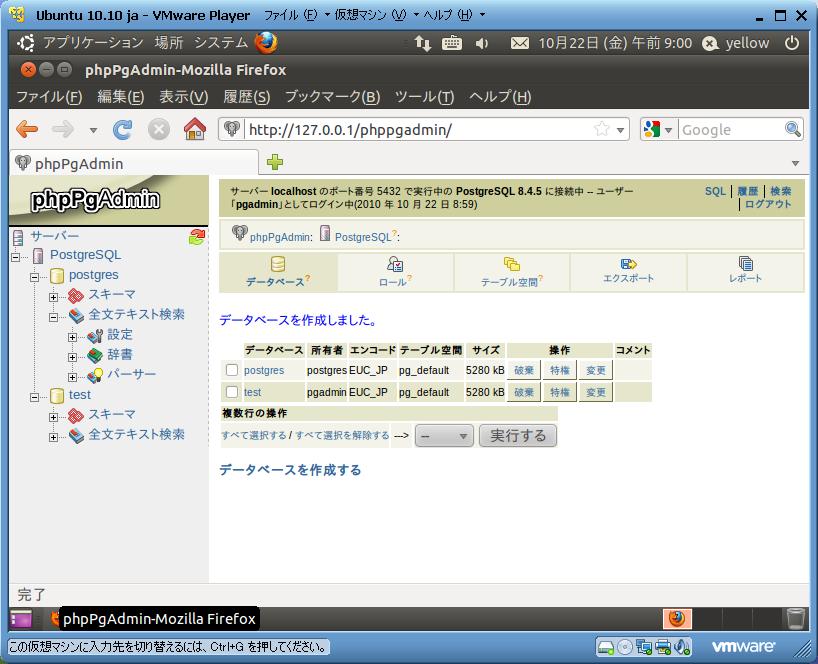The height and width of the screenshot is (664, 818).
Task: Open the list all tabs dropdown
Action: click(x=796, y=163)
